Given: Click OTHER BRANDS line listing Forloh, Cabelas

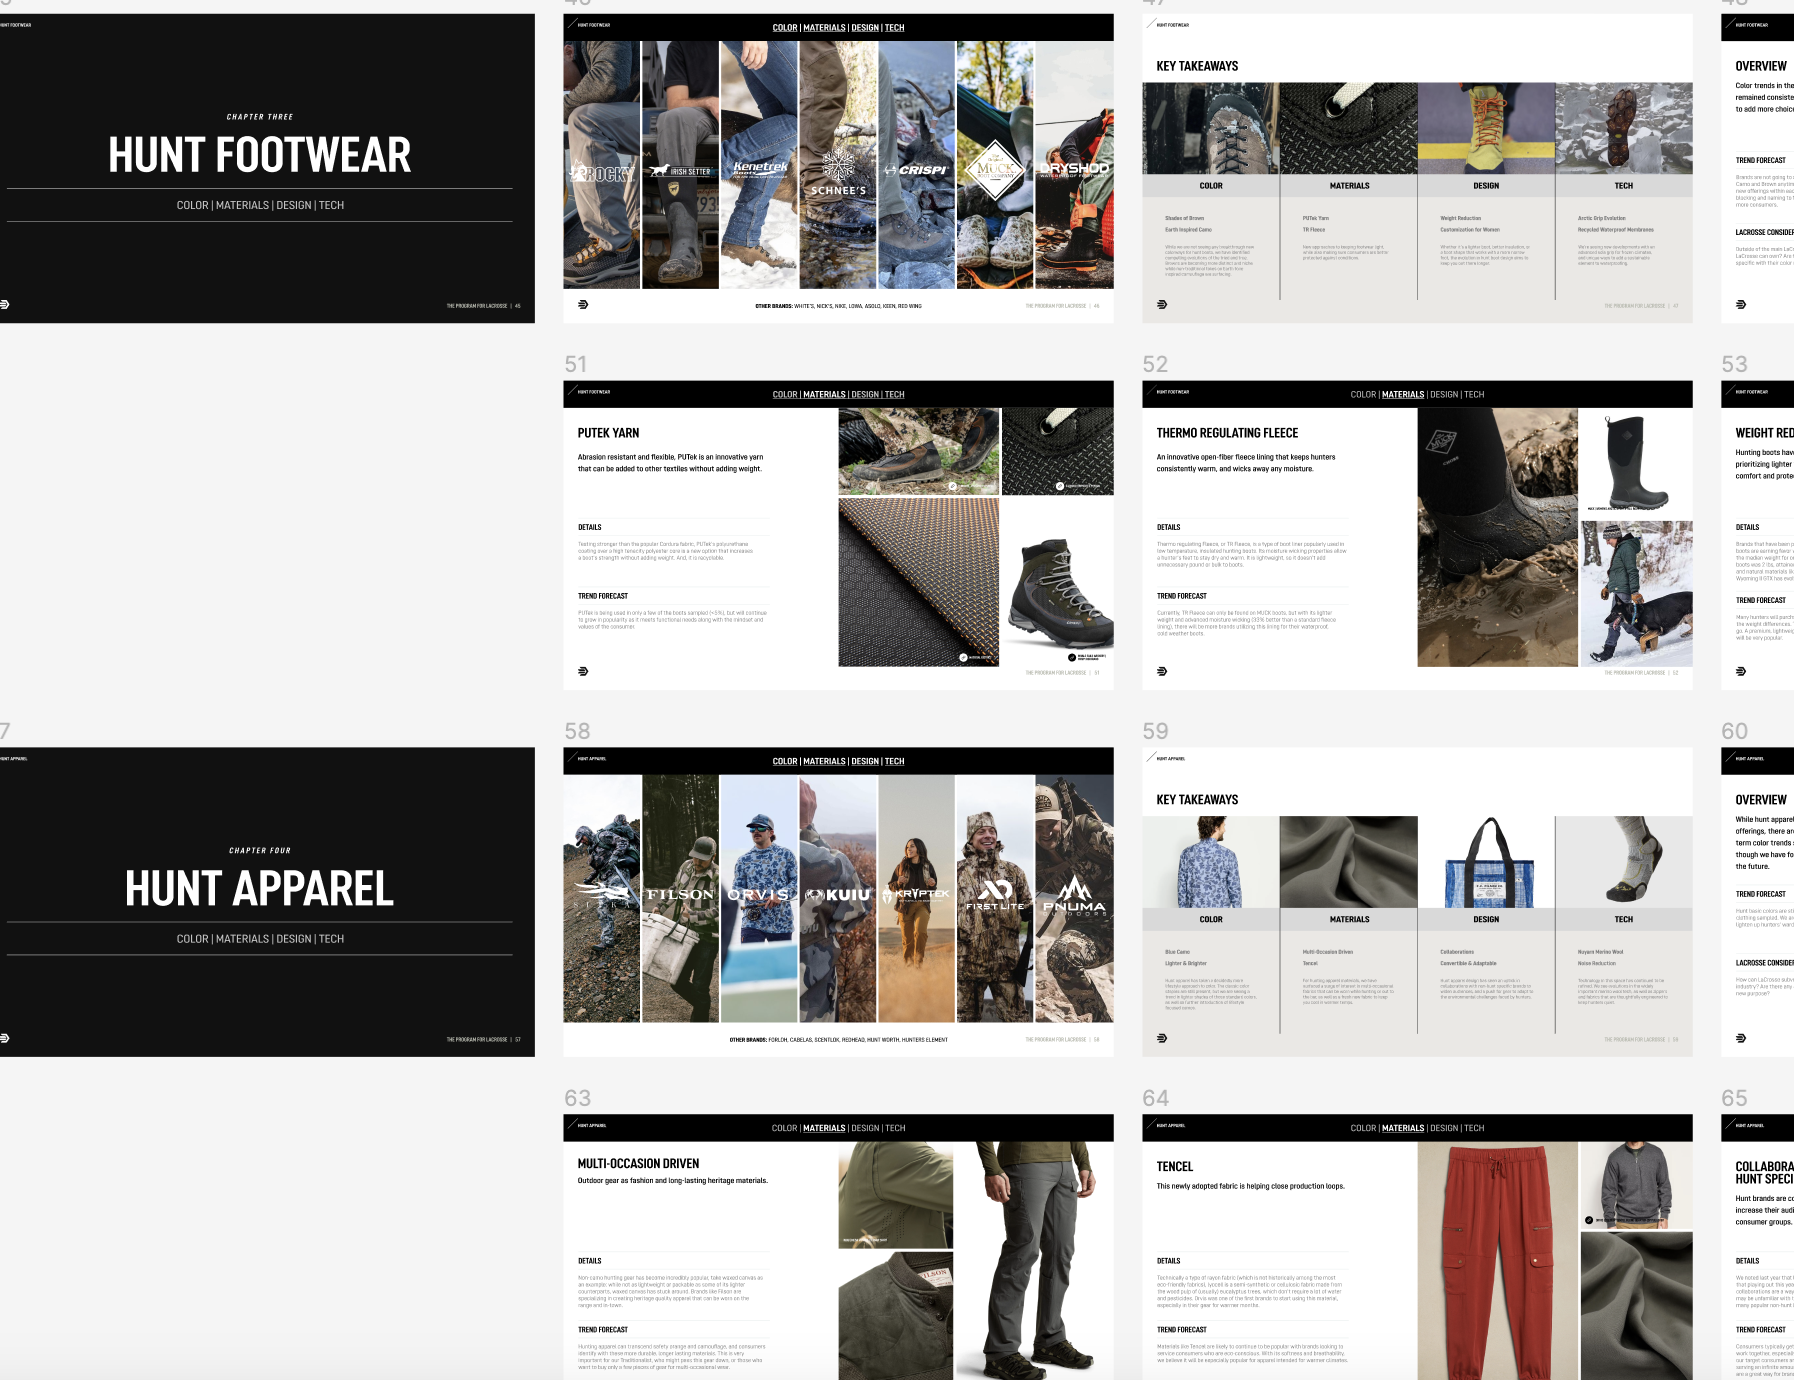Looking at the screenshot, I should coord(838,1040).
